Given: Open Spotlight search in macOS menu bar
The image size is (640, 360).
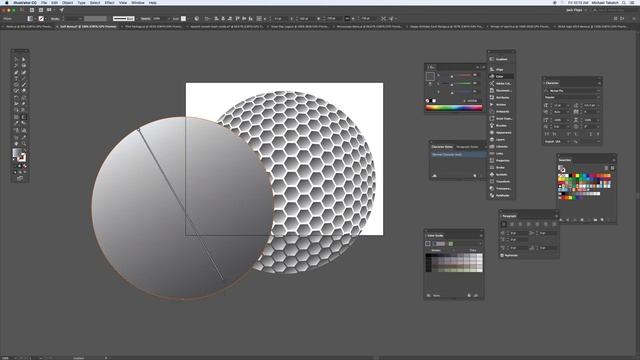Looking at the screenshot, I should coord(624,2).
